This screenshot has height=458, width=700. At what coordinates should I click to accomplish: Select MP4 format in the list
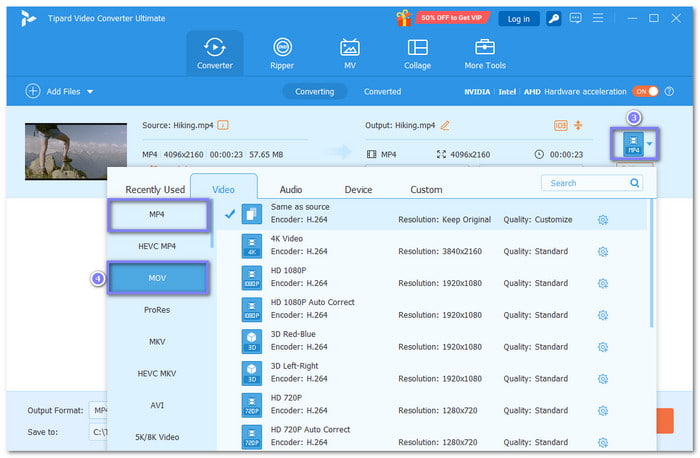(x=157, y=215)
